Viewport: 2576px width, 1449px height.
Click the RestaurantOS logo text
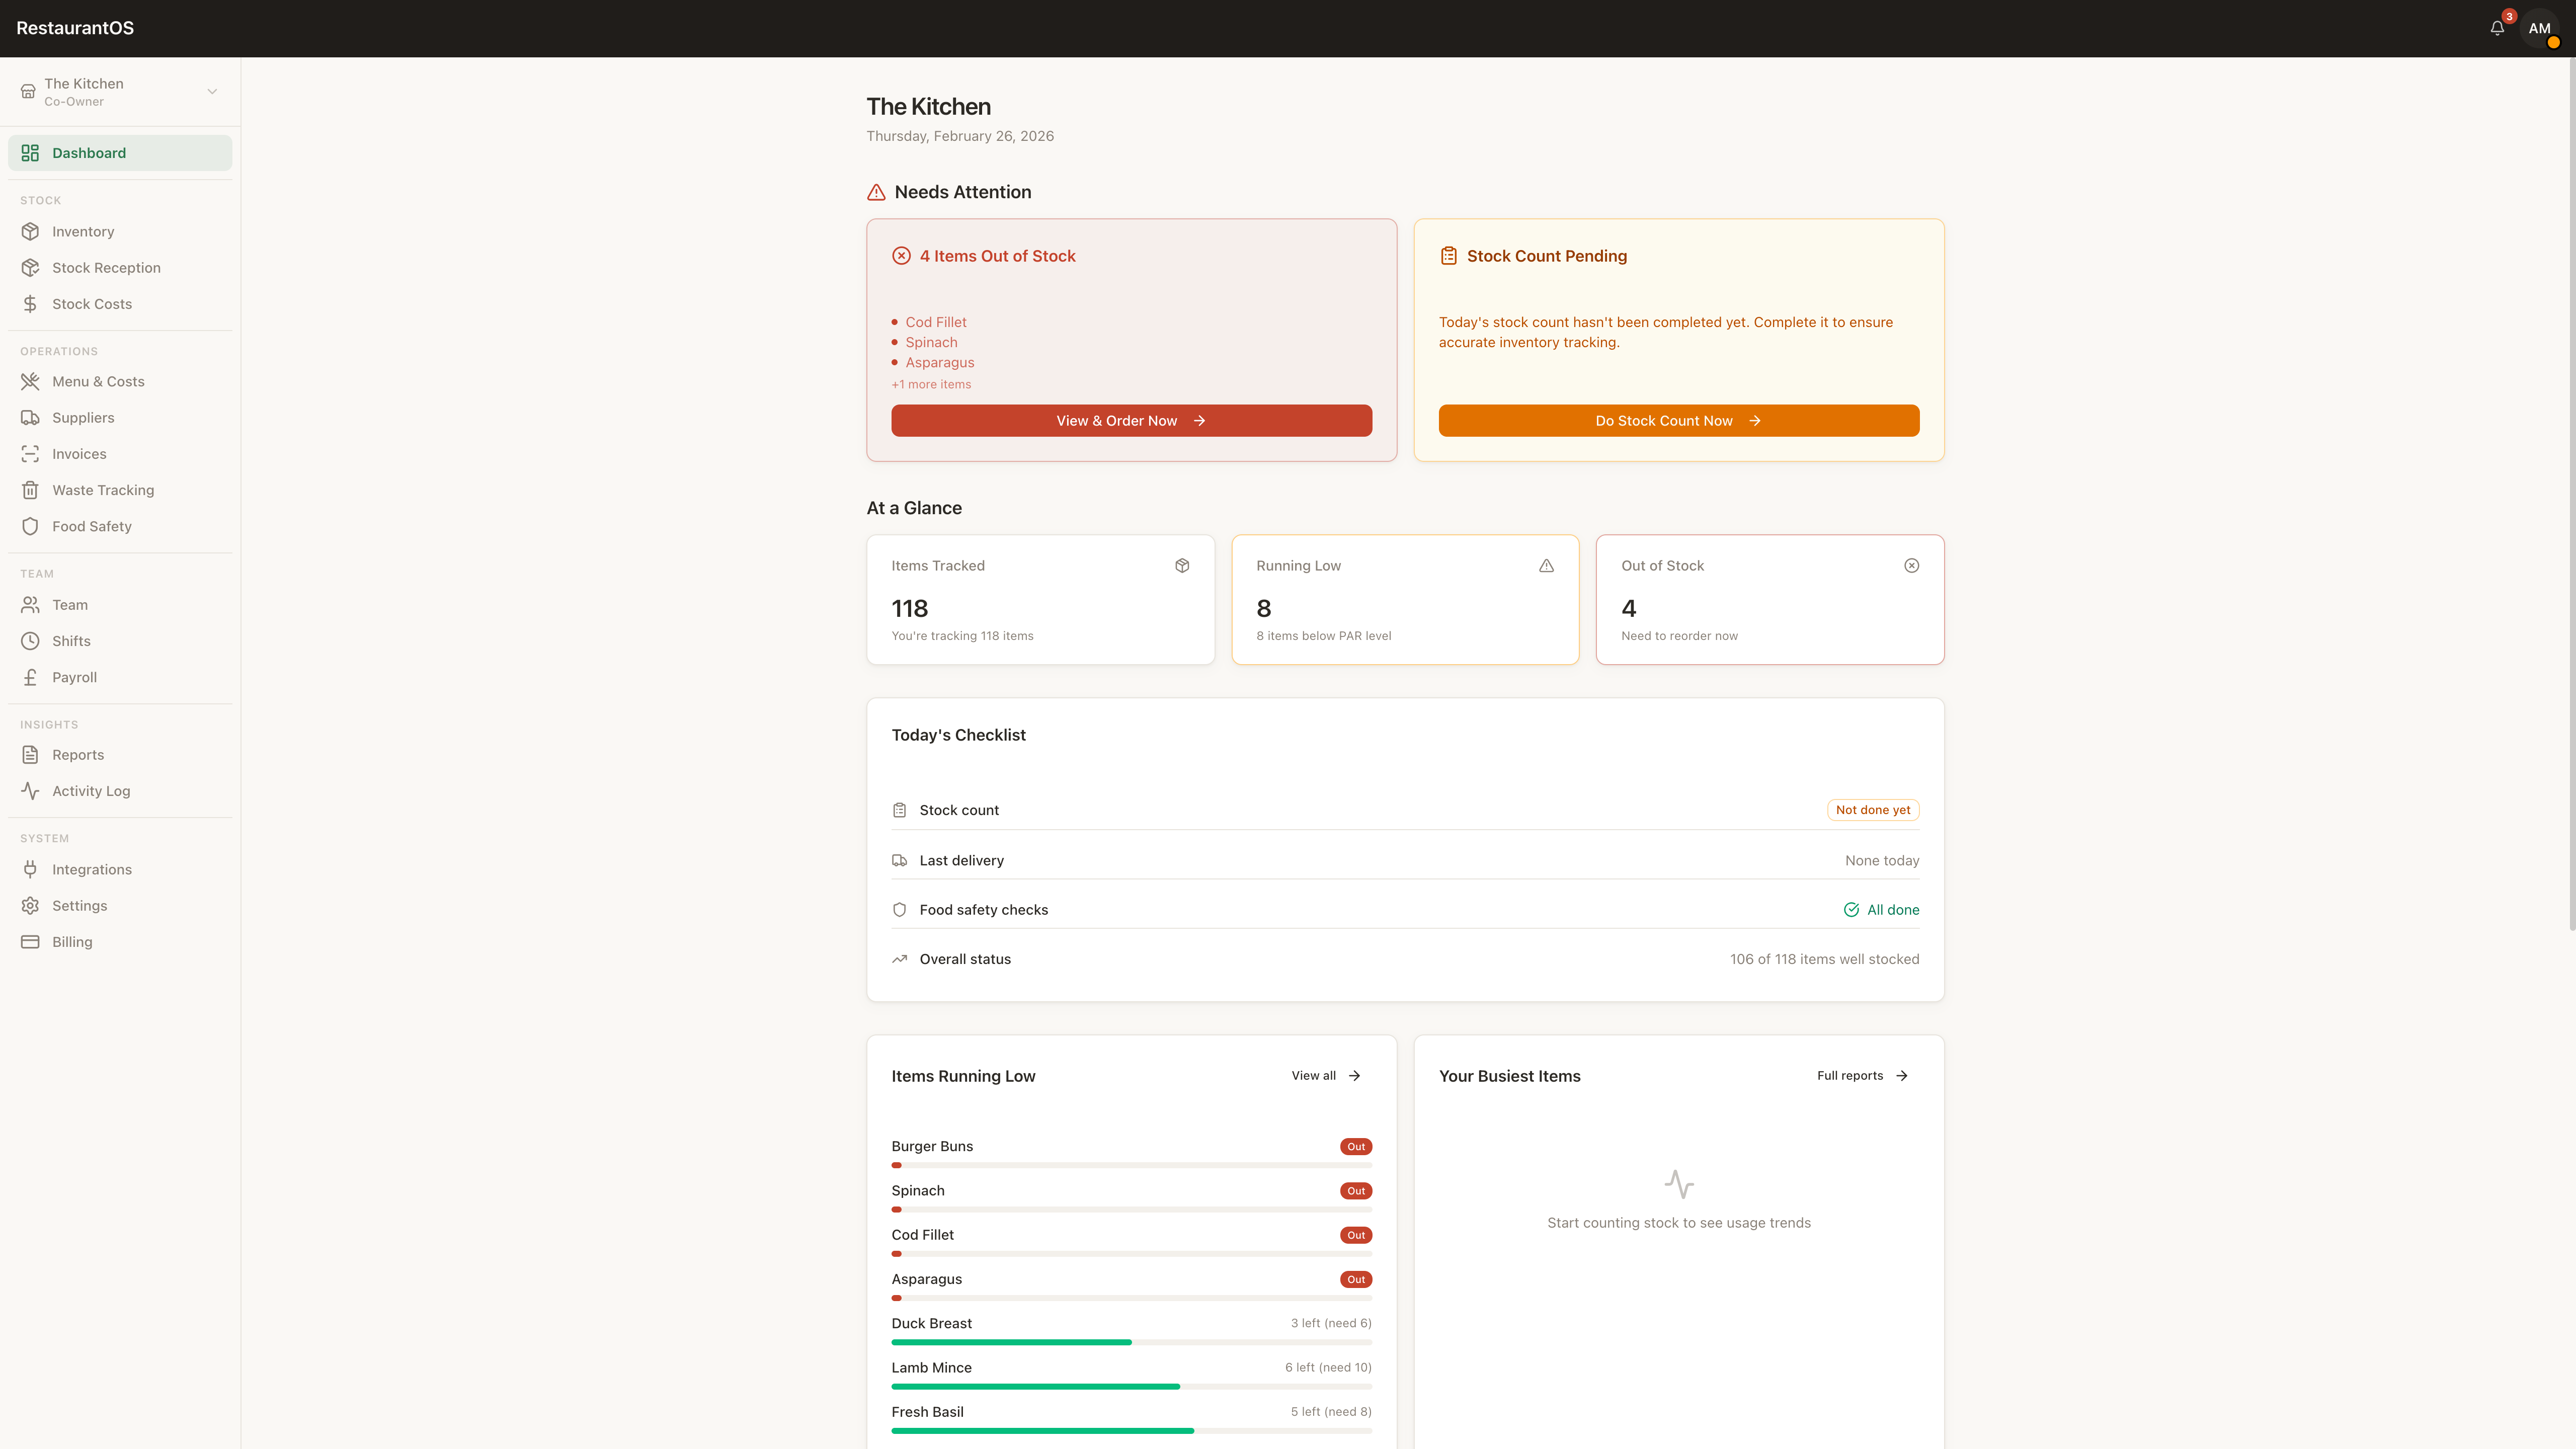[75, 28]
